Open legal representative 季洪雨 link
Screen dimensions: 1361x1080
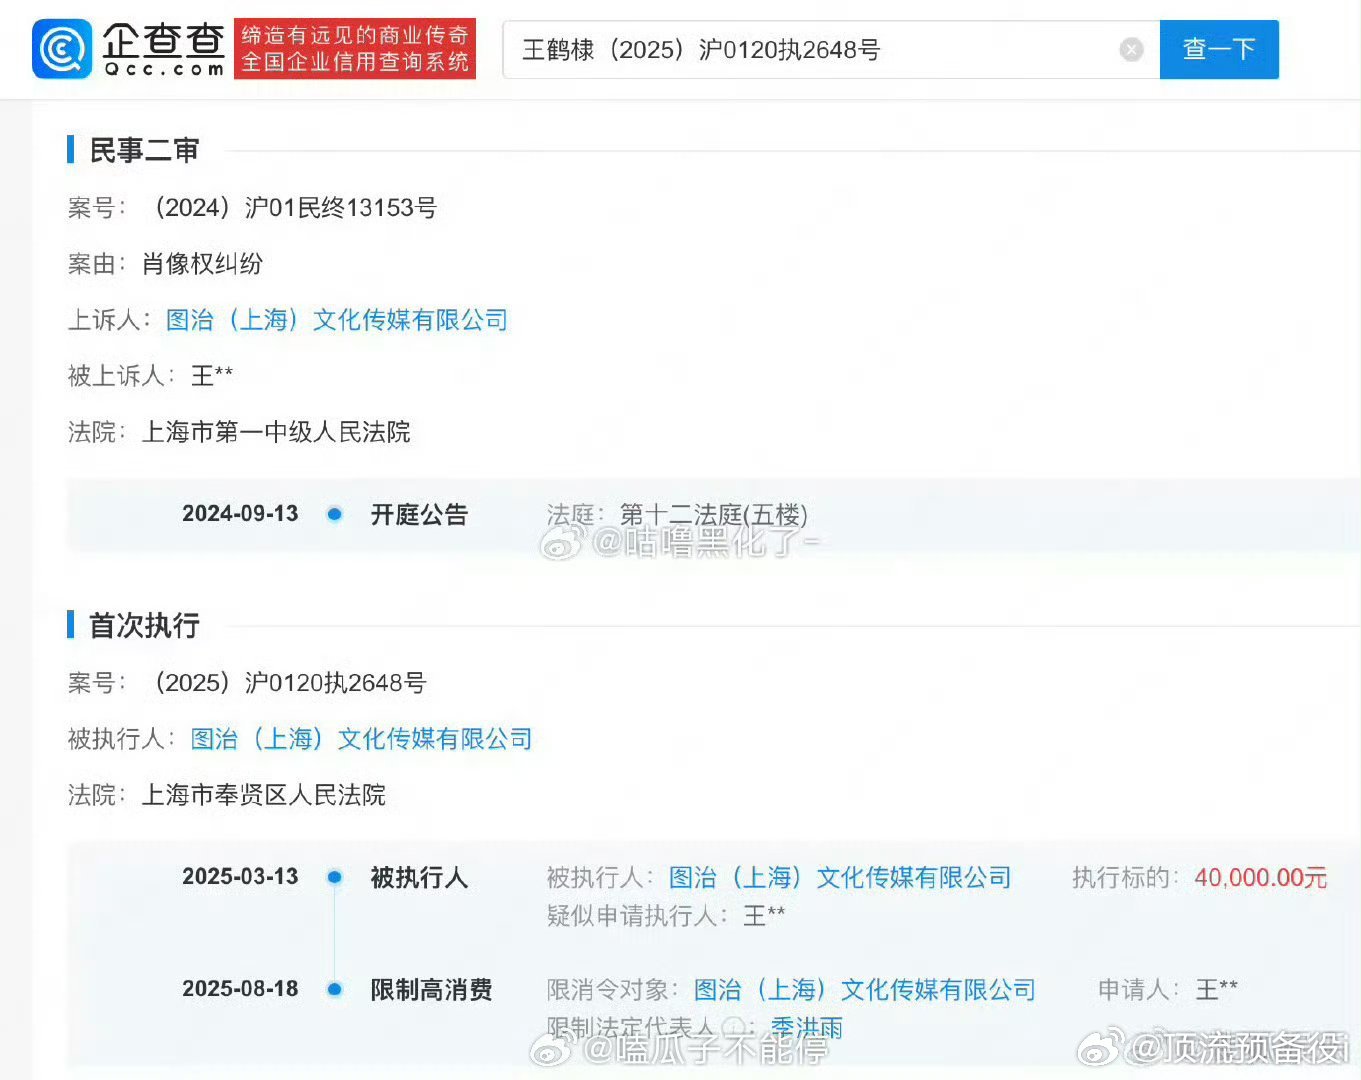click(807, 1027)
